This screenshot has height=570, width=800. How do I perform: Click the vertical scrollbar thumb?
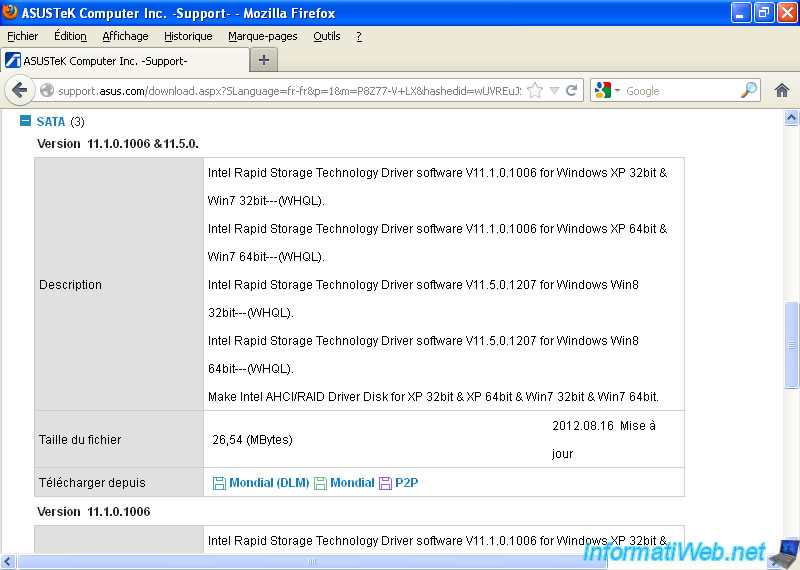pos(791,345)
